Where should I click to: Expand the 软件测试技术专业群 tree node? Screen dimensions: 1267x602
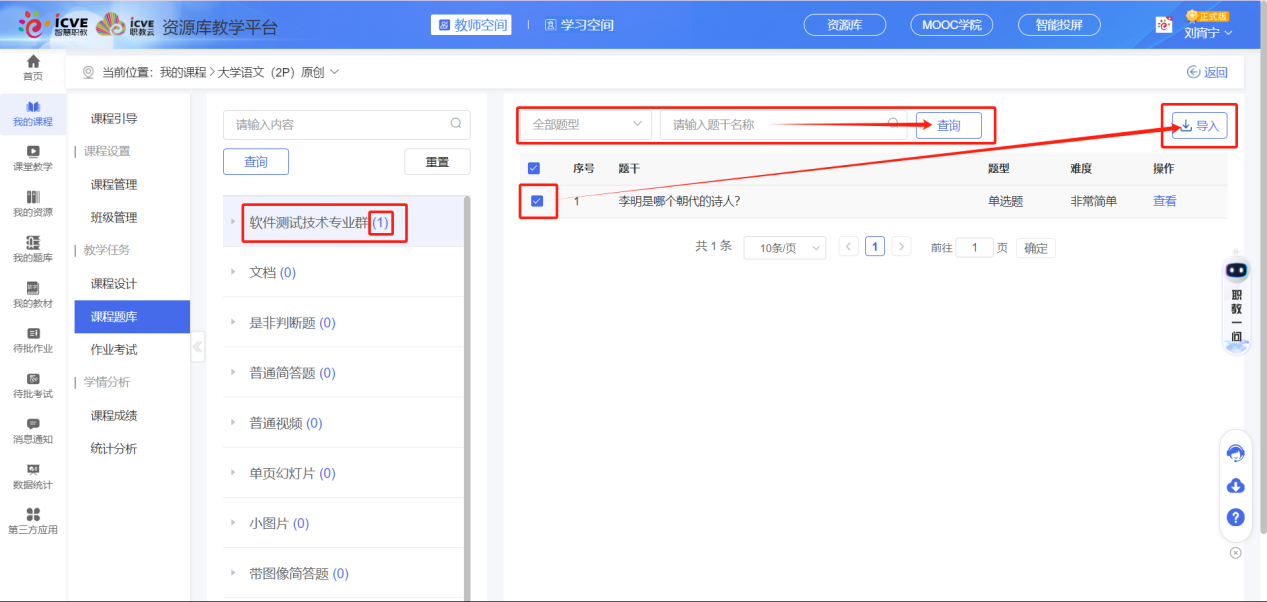click(x=234, y=222)
